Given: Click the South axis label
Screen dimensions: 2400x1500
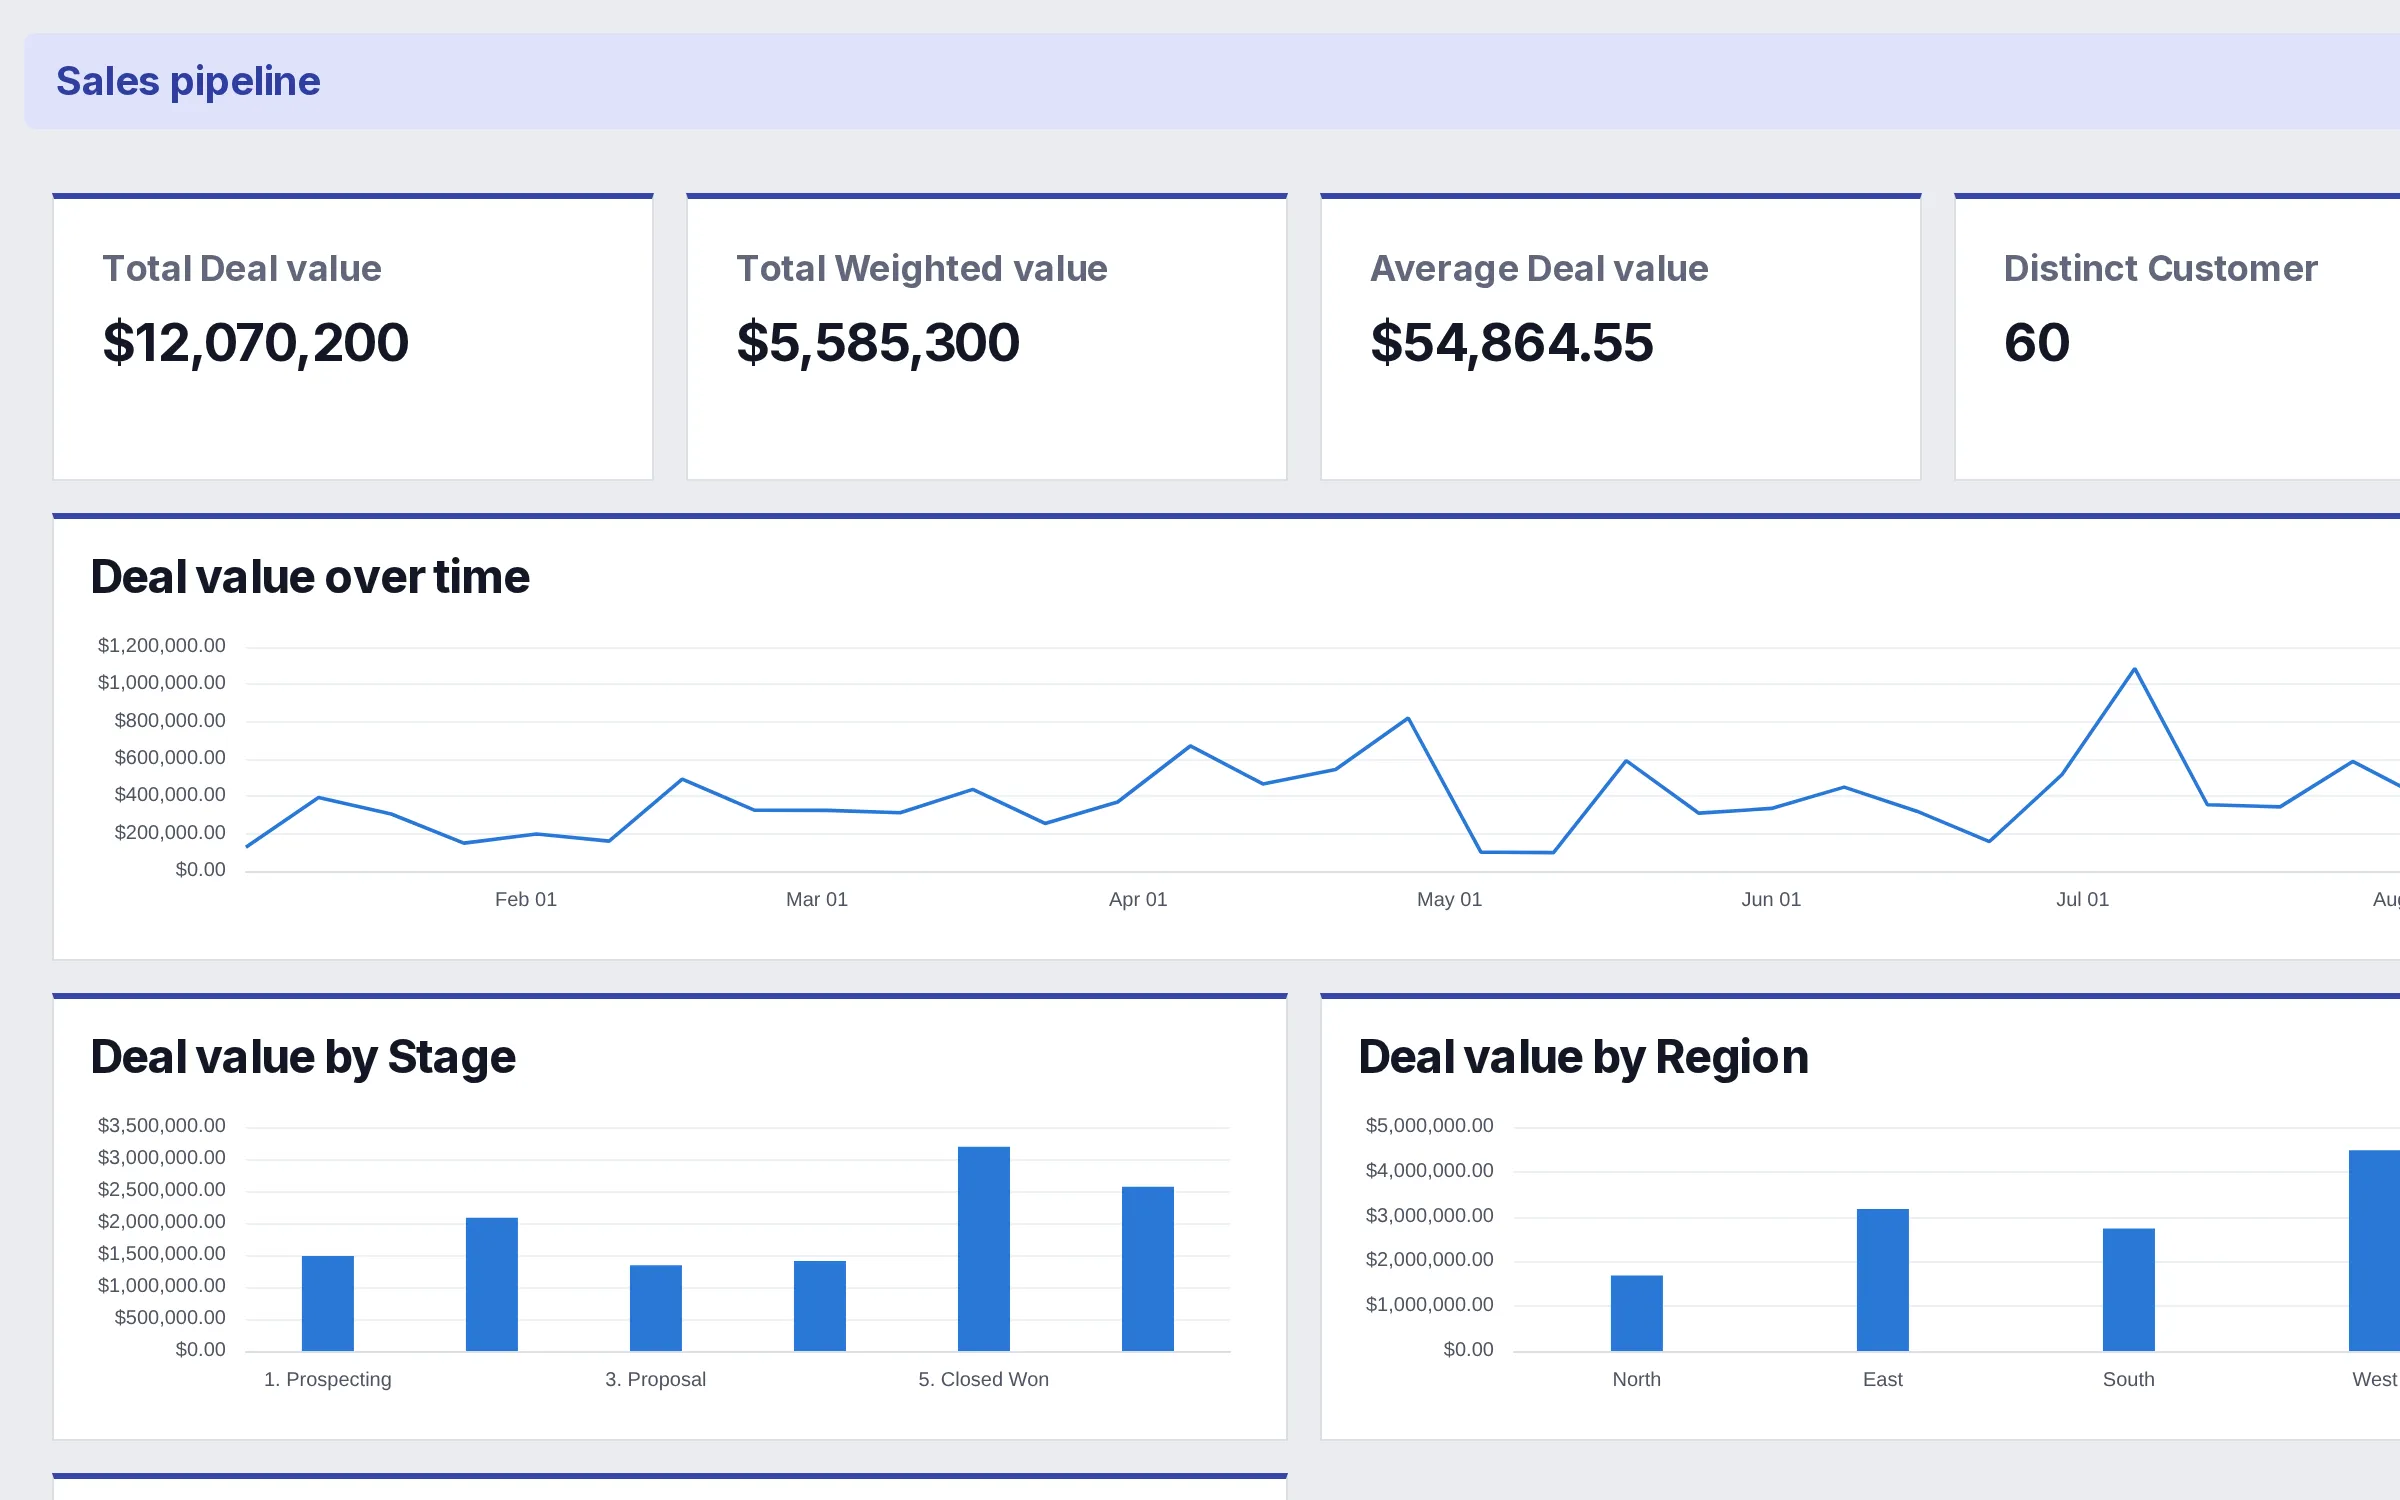Looking at the screenshot, I should pos(2129,1379).
